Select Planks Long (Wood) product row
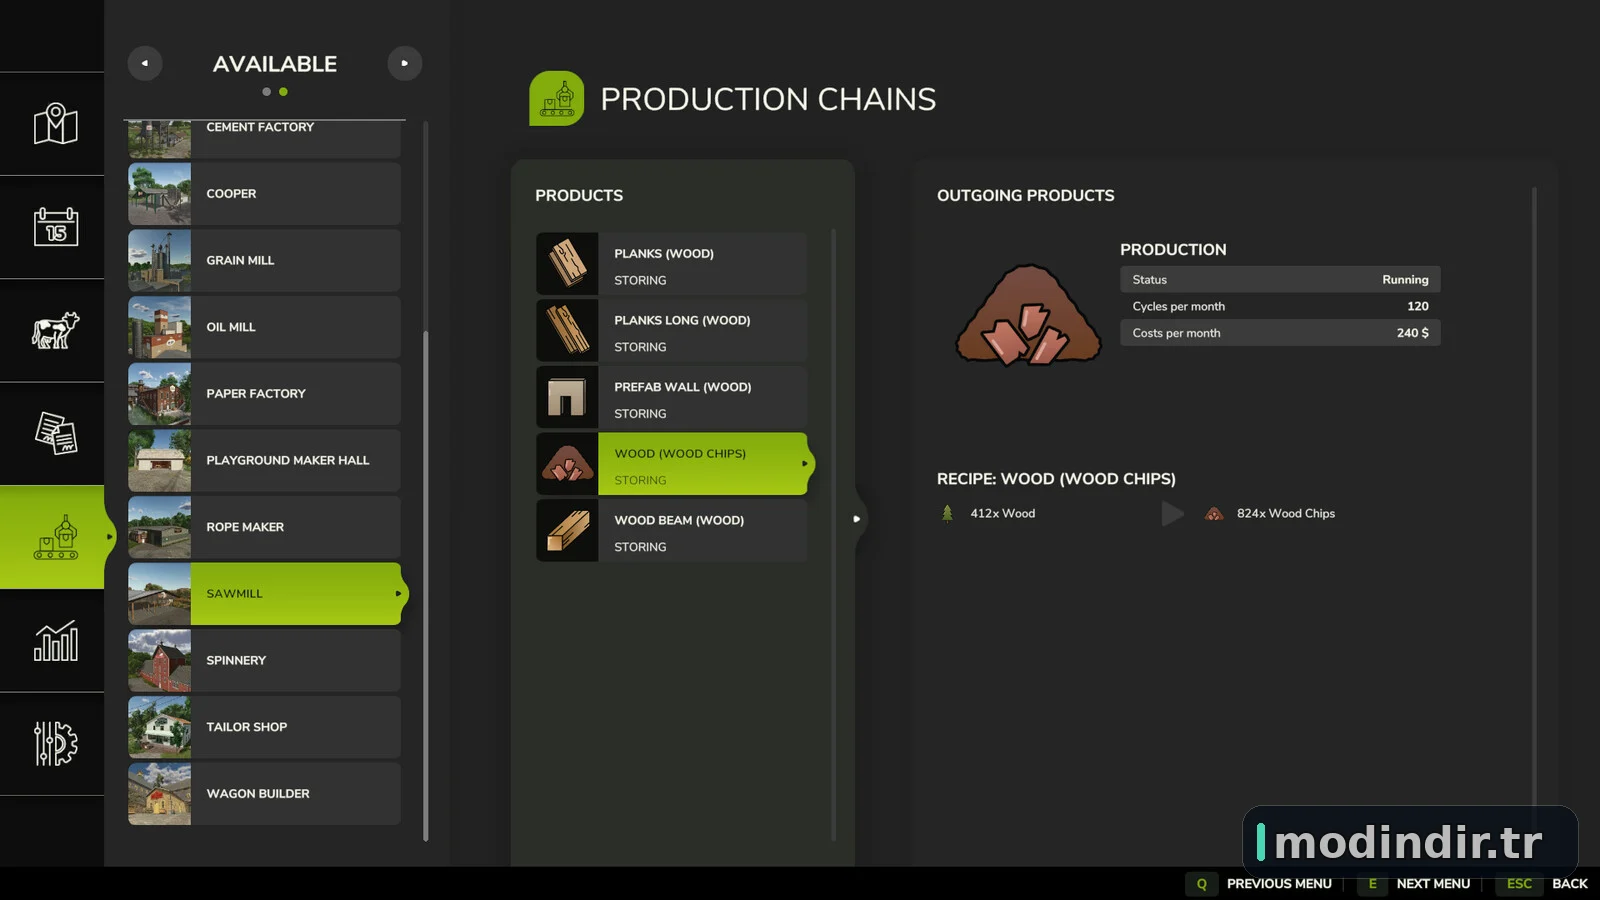 671,331
